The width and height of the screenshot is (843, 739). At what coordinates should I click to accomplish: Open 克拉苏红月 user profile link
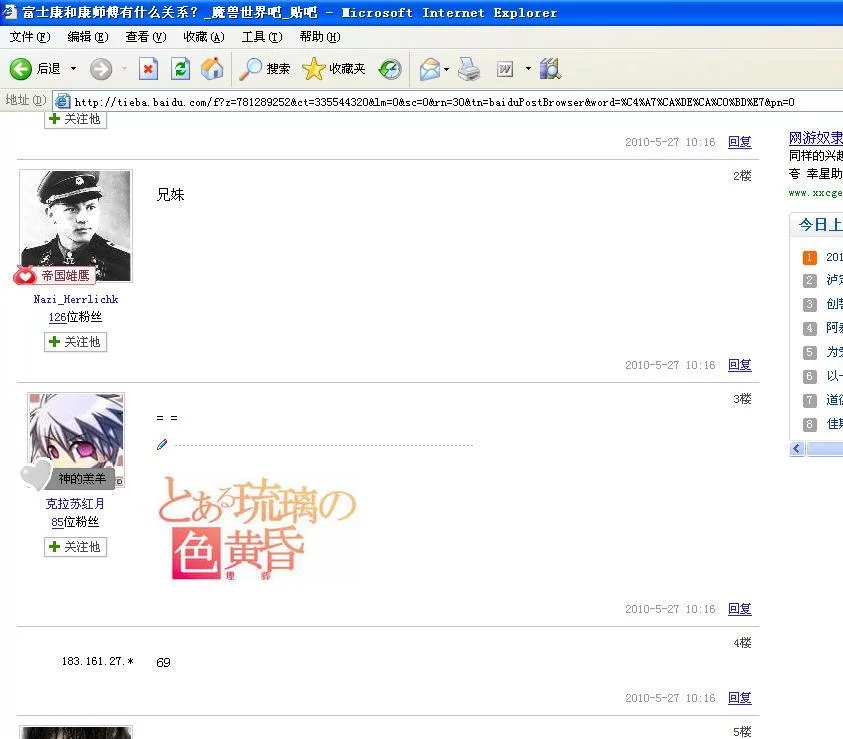click(x=75, y=504)
